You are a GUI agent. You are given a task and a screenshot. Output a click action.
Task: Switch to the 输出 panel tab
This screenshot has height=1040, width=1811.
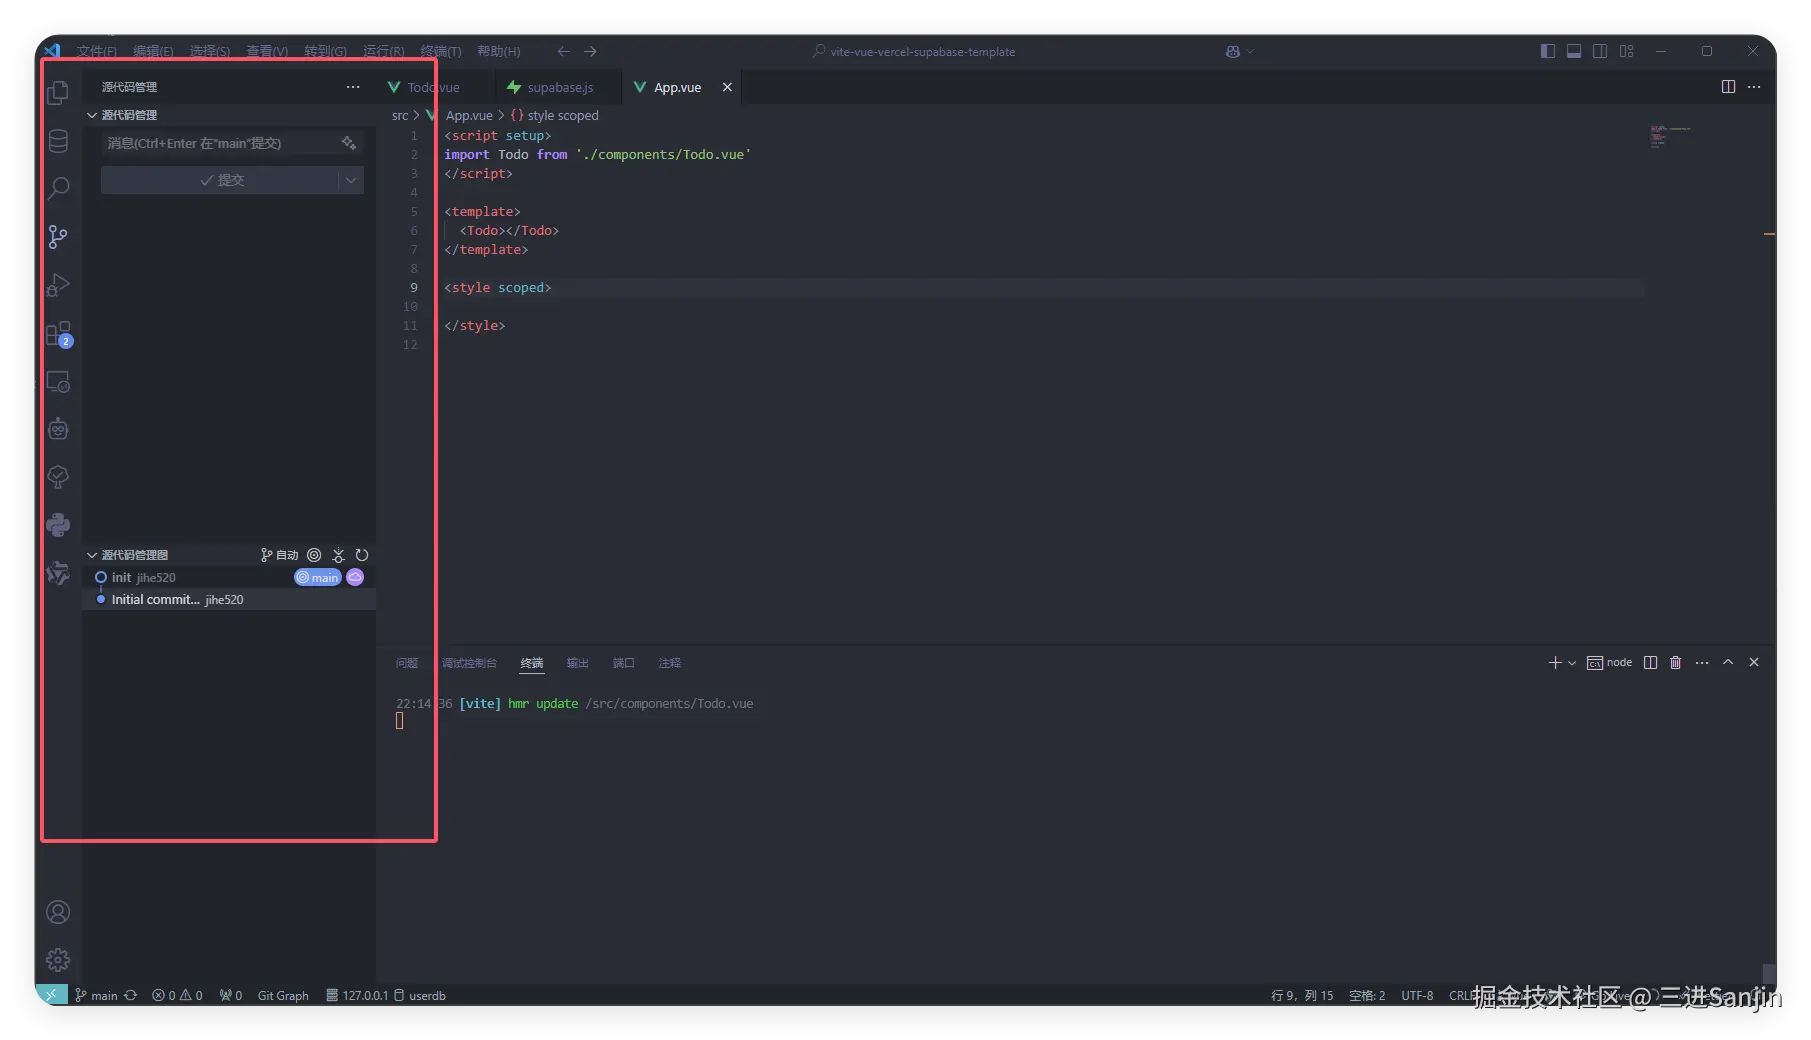pos(578,663)
